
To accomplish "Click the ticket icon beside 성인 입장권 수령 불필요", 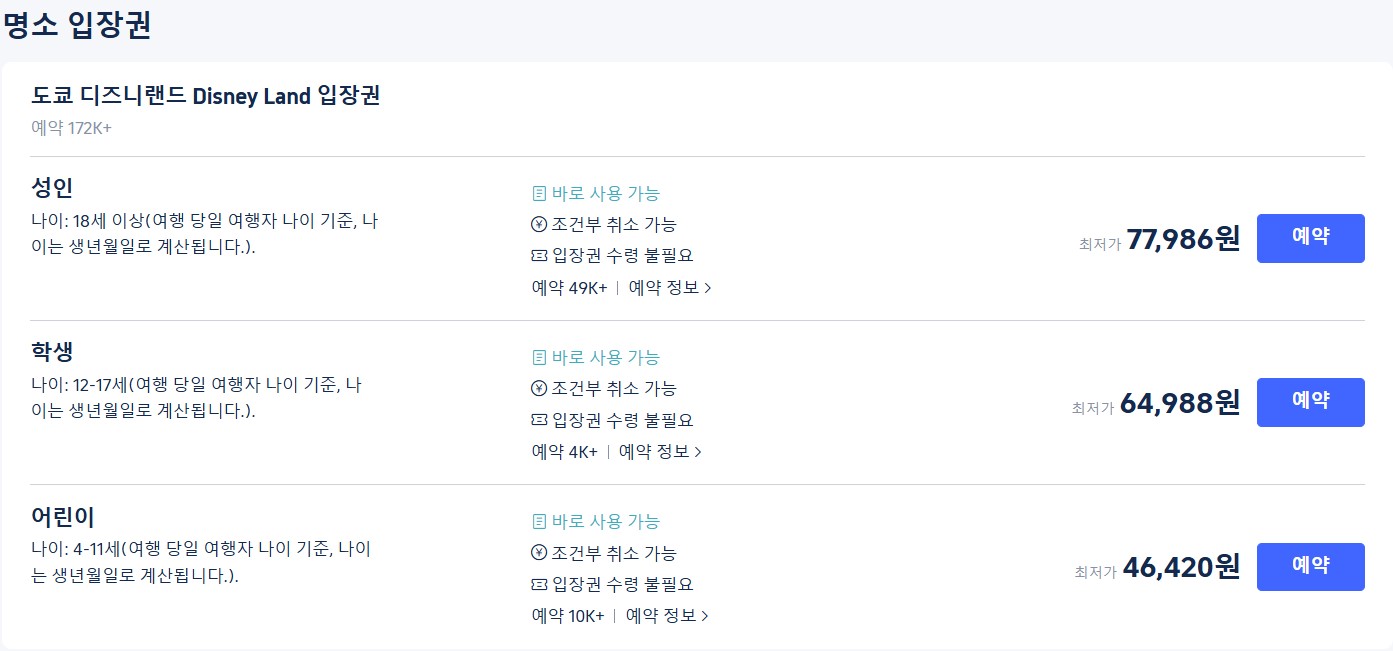I will pyautogui.click(x=539, y=255).
